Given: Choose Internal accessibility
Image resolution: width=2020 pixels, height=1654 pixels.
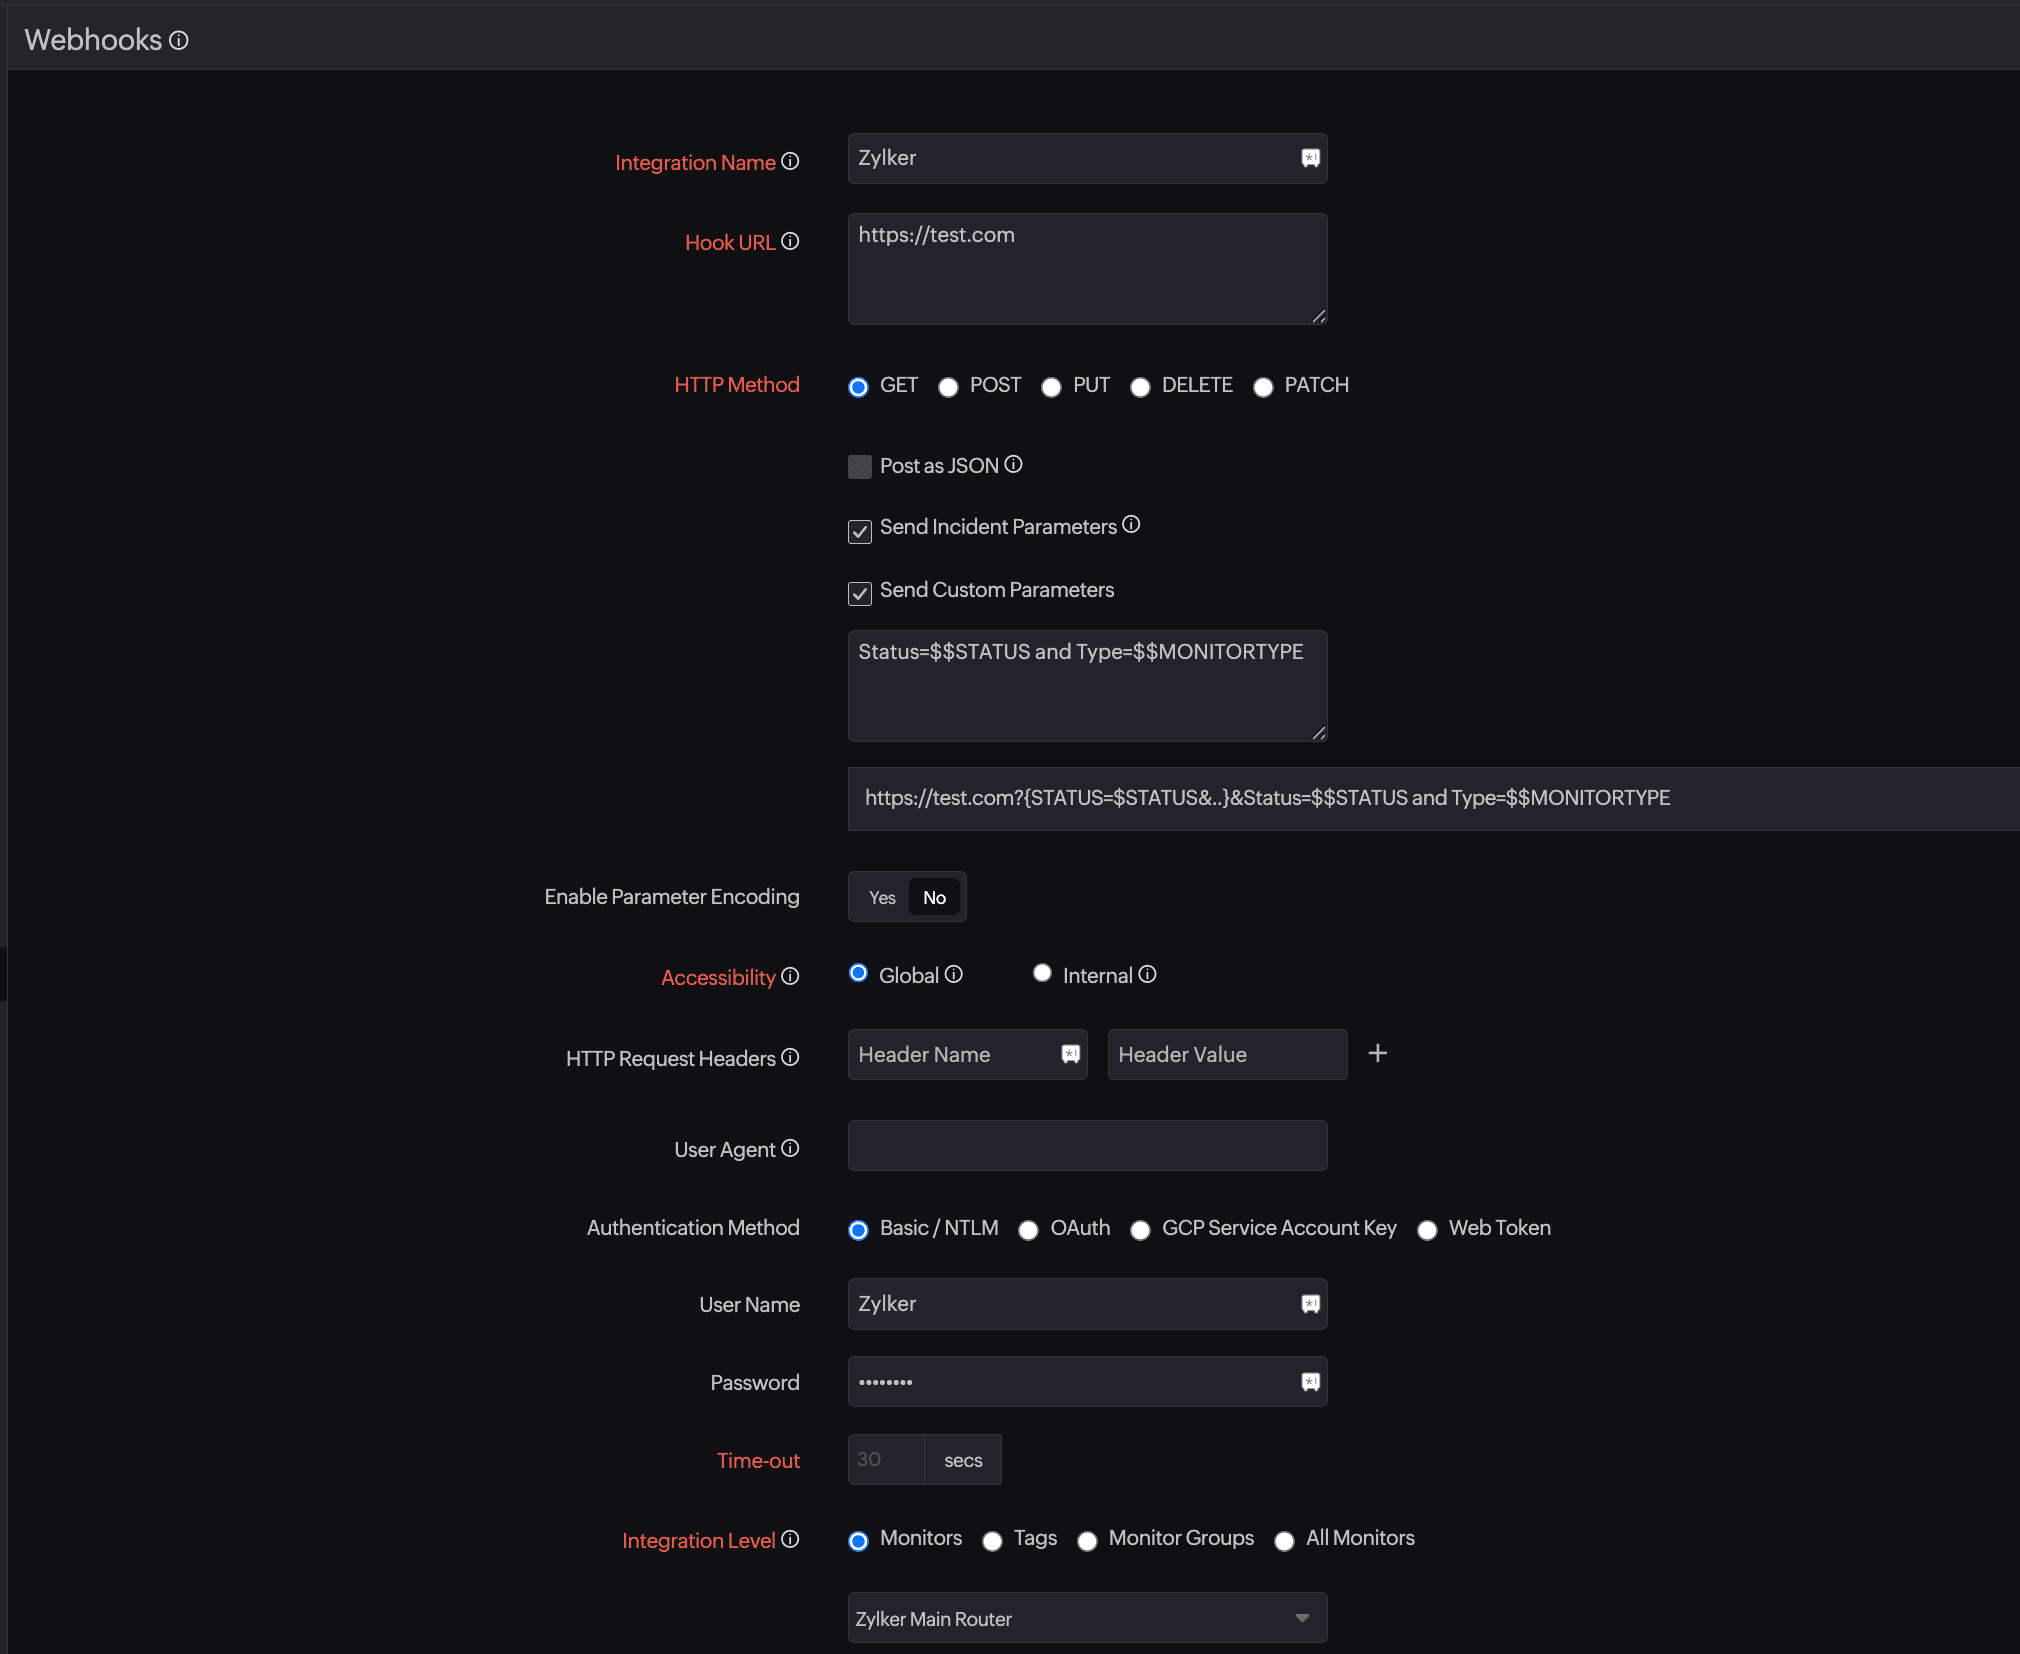Looking at the screenshot, I should pos(1042,972).
